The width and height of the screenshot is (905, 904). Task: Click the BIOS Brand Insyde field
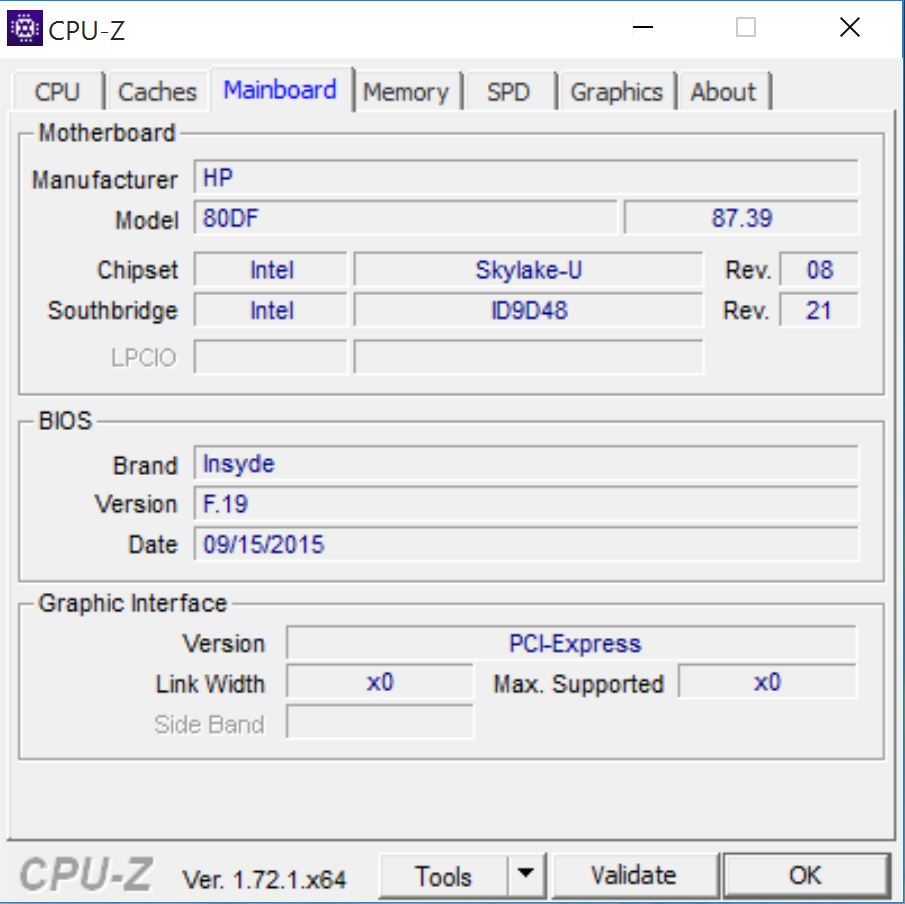526,464
